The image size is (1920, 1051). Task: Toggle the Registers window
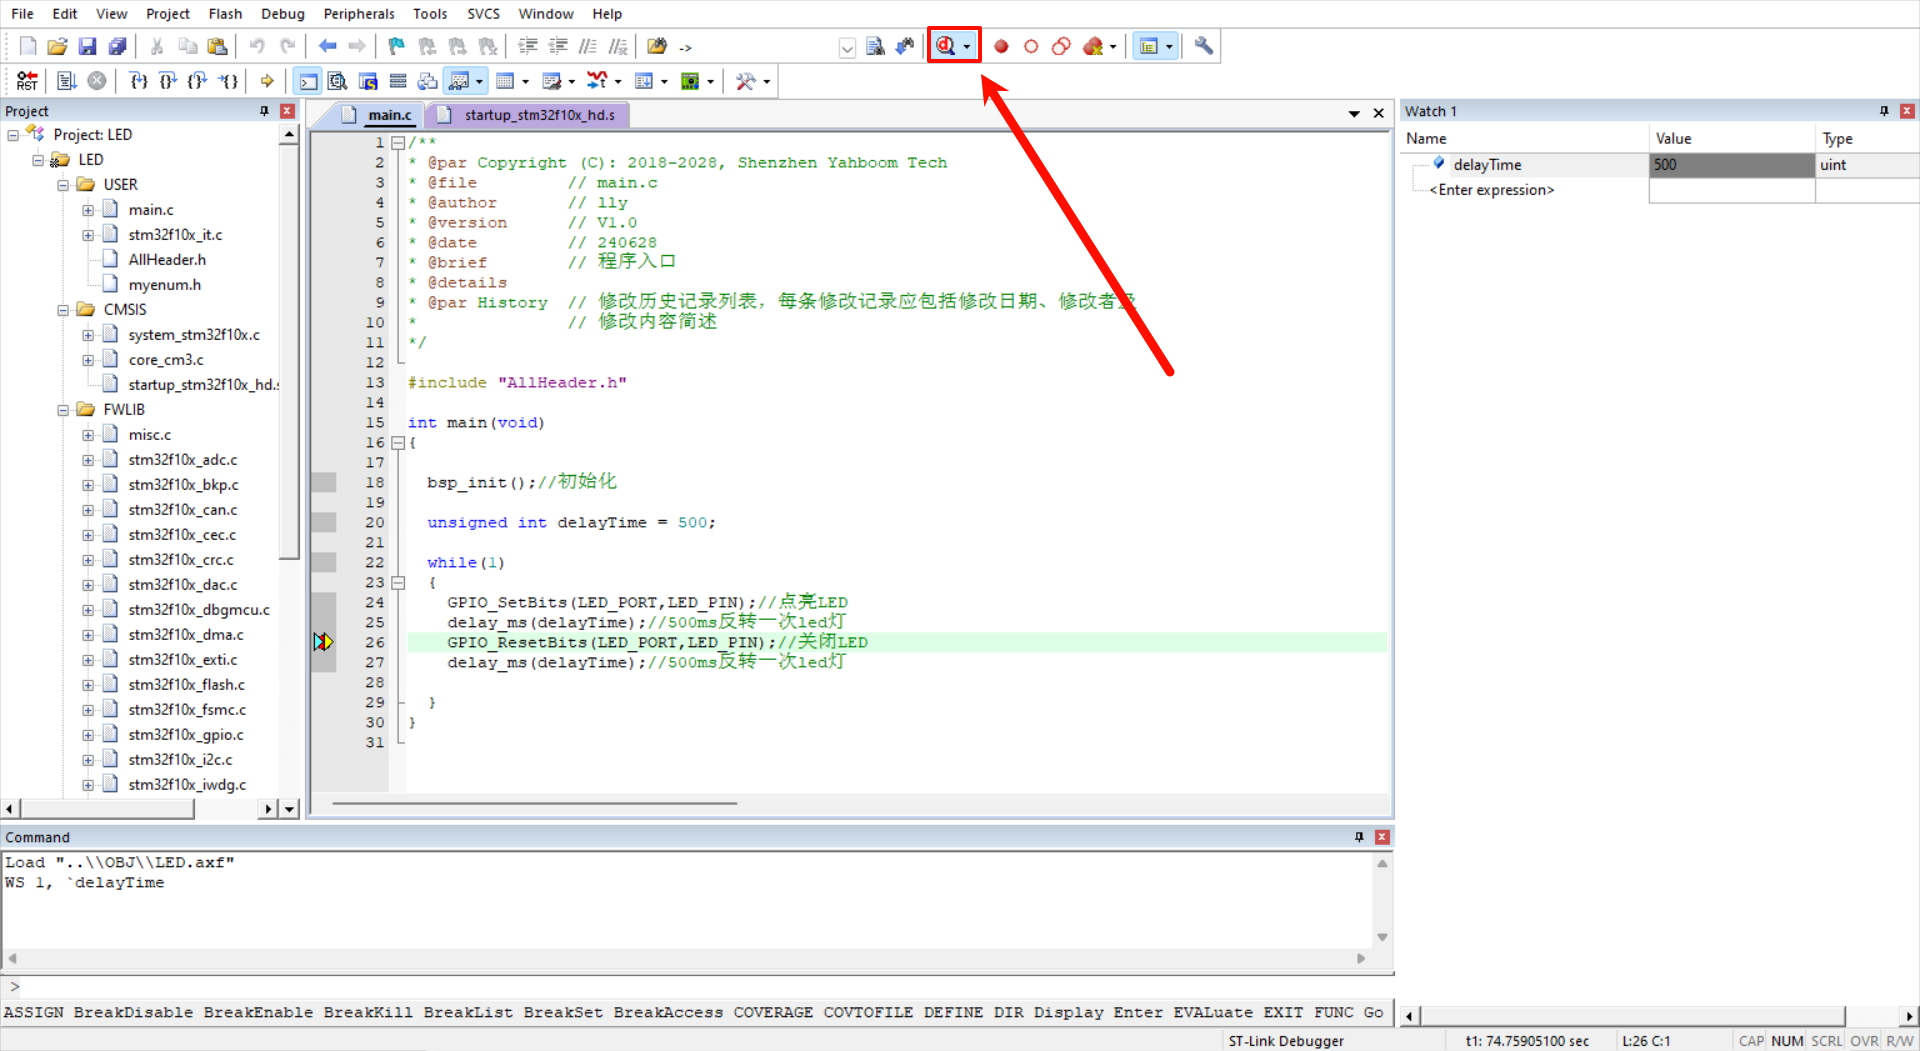[x=398, y=81]
